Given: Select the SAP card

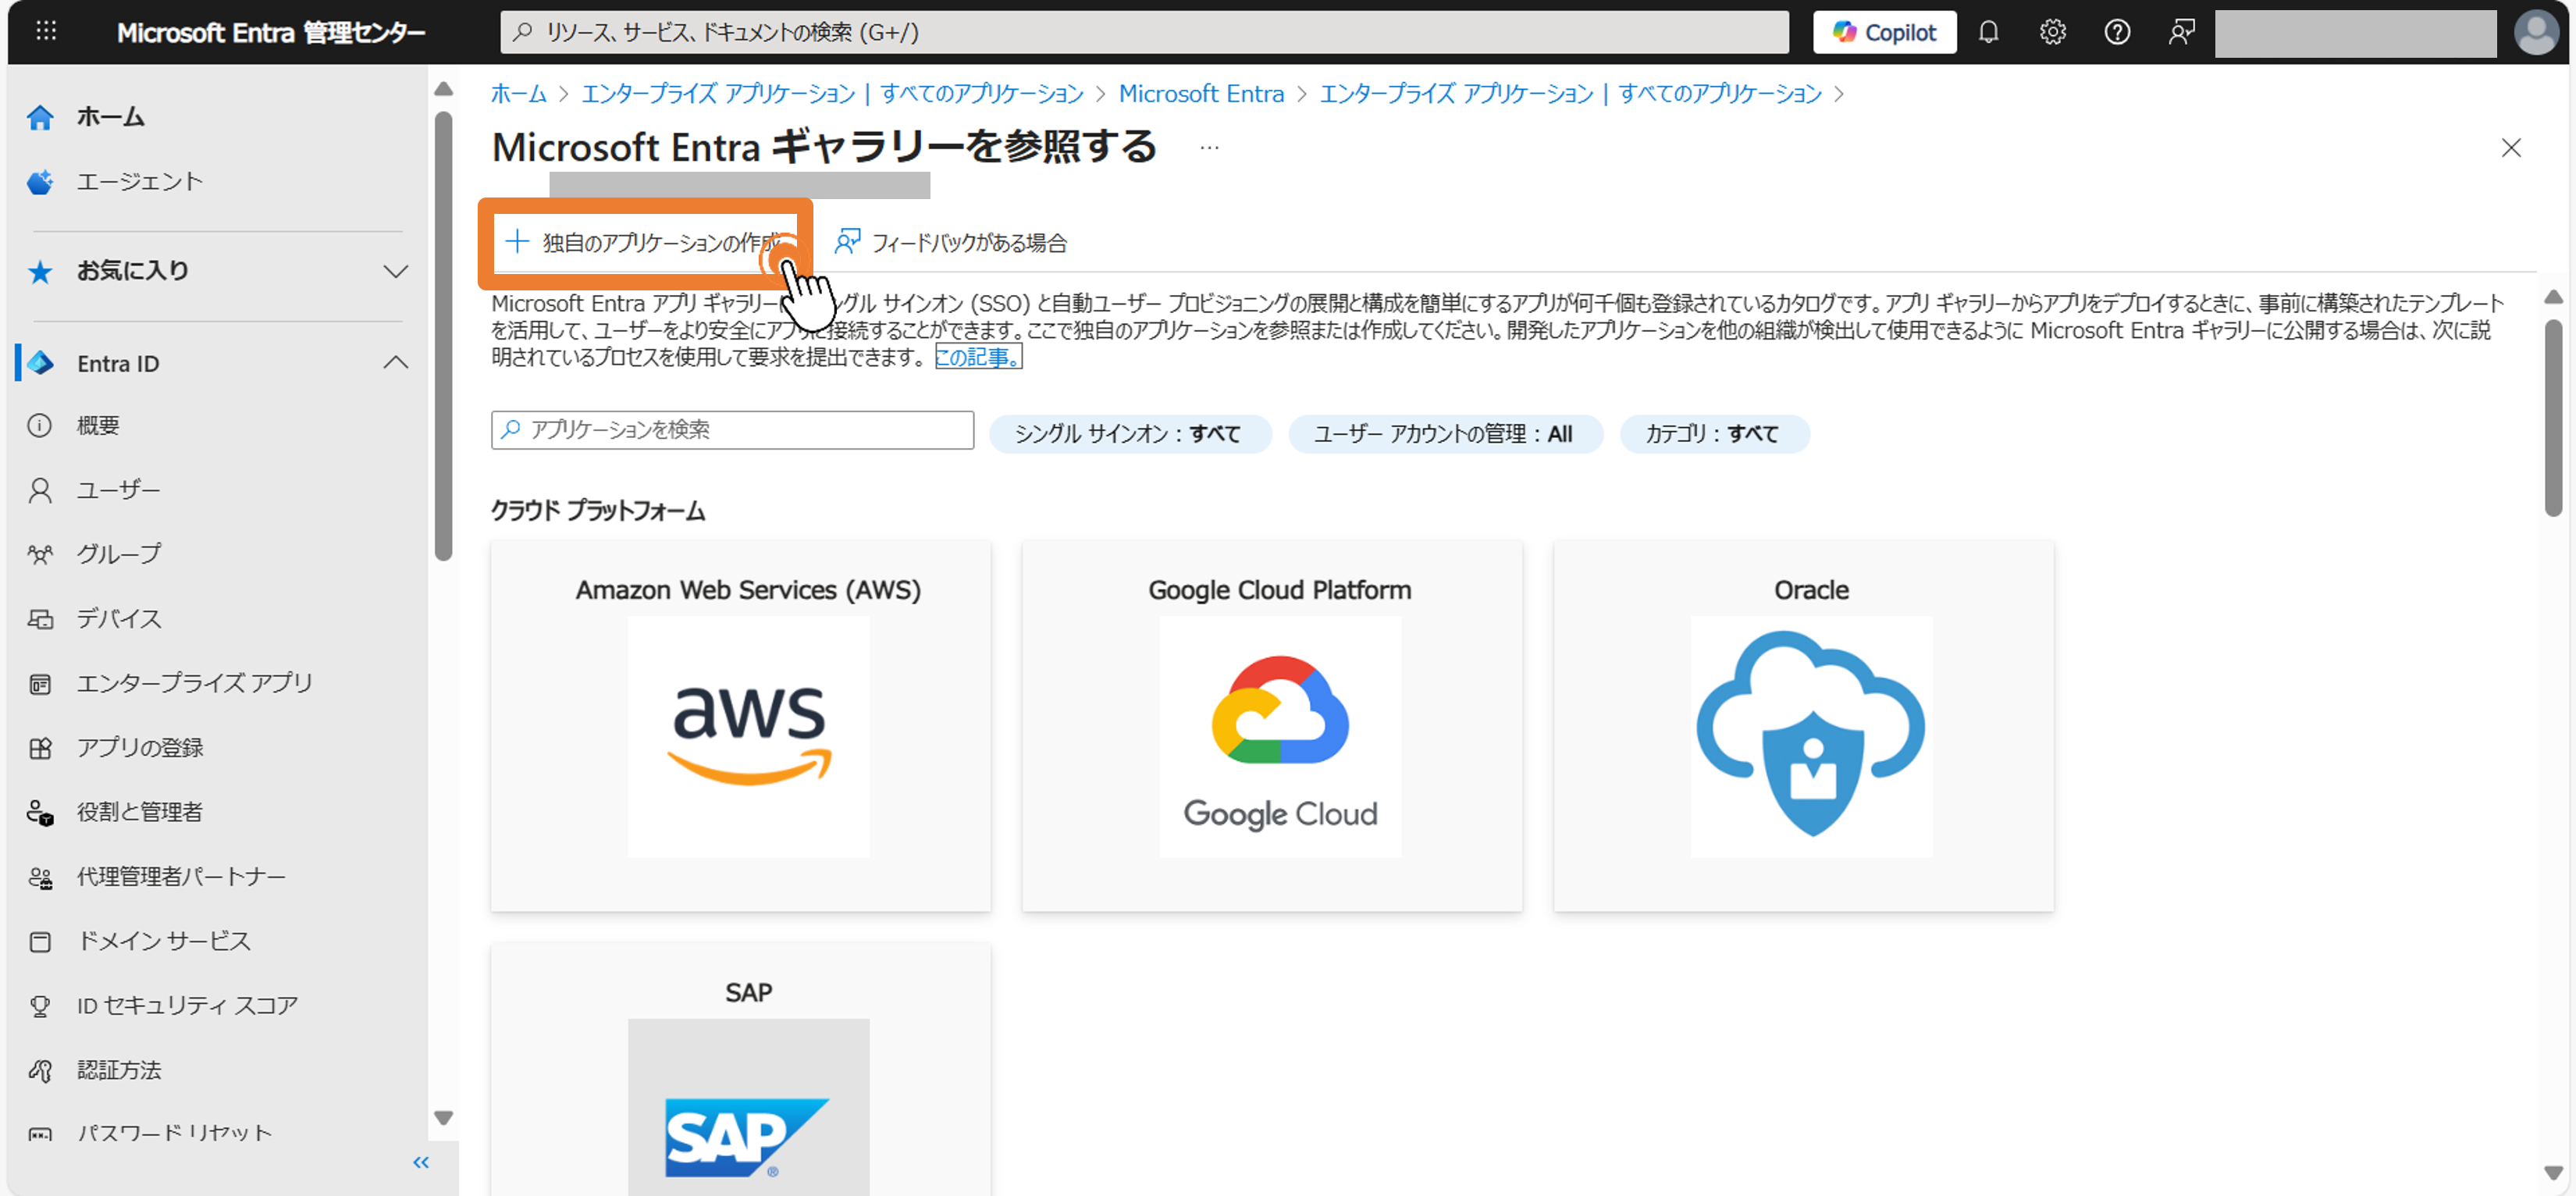Looking at the screenshot, I should point(741,1069).
